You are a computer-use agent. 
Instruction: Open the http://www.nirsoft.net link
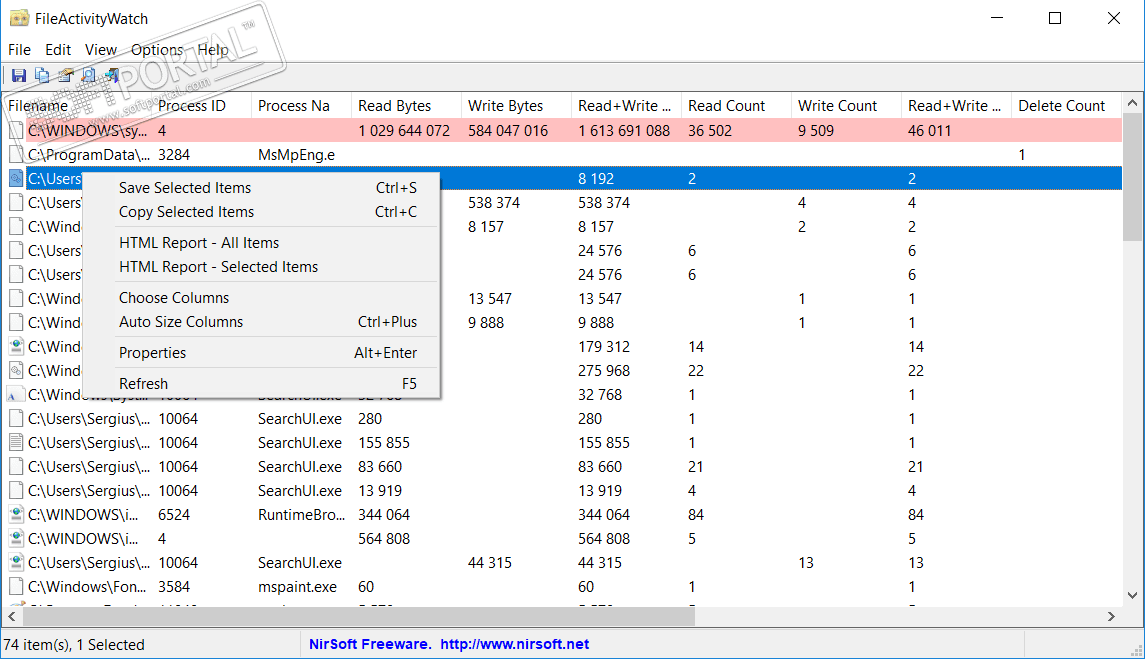514,644
